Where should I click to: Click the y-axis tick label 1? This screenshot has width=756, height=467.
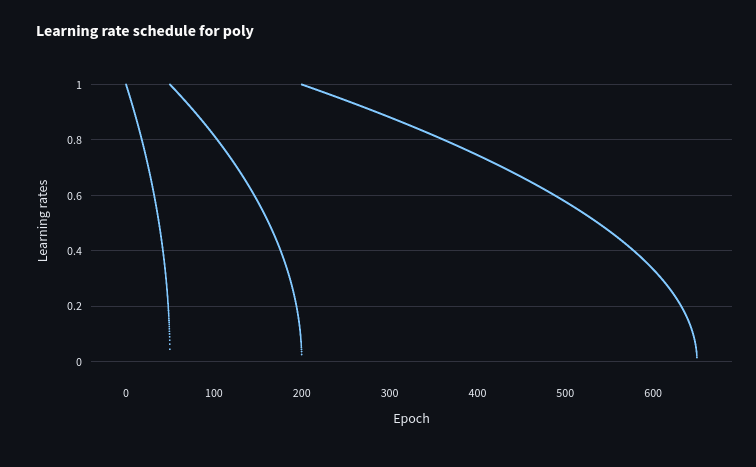(78, 85)
